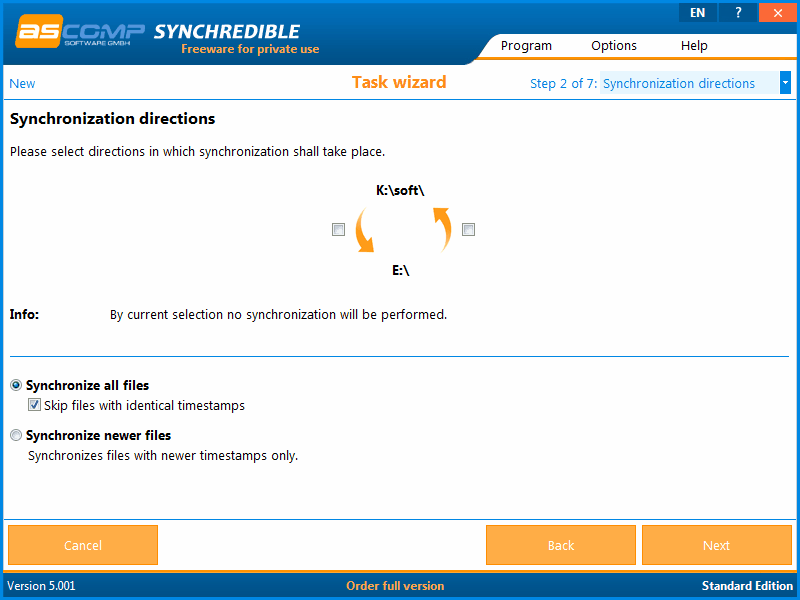This screenshot has width=800, height=600.
Task: Click the Synchronization directions bold heading
Action: [x=112, y=119]
